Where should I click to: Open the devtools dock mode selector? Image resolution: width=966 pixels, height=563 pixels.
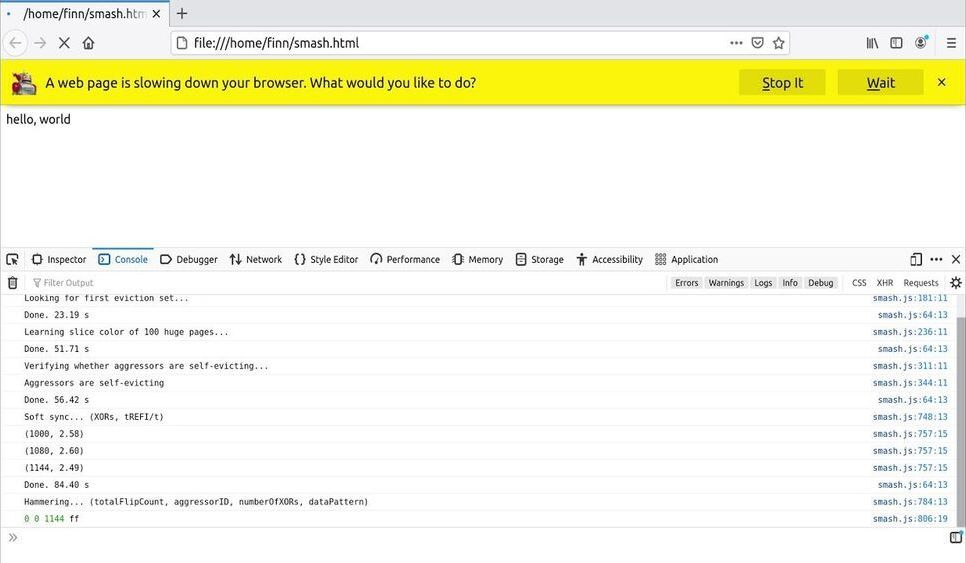point(916,259)
